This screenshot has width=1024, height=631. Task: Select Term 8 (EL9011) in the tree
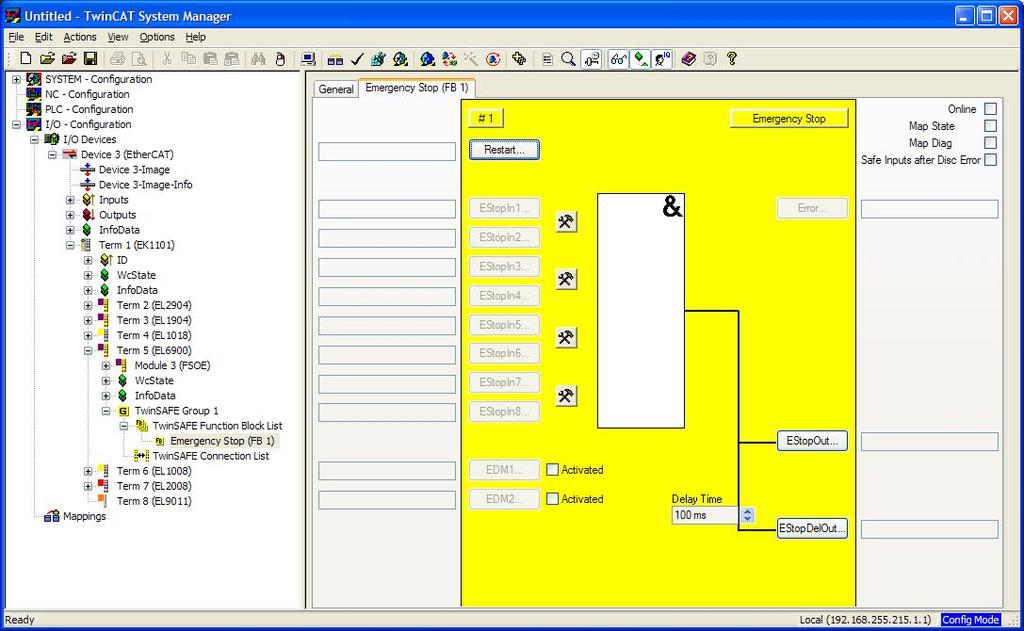tap(153, 501)
